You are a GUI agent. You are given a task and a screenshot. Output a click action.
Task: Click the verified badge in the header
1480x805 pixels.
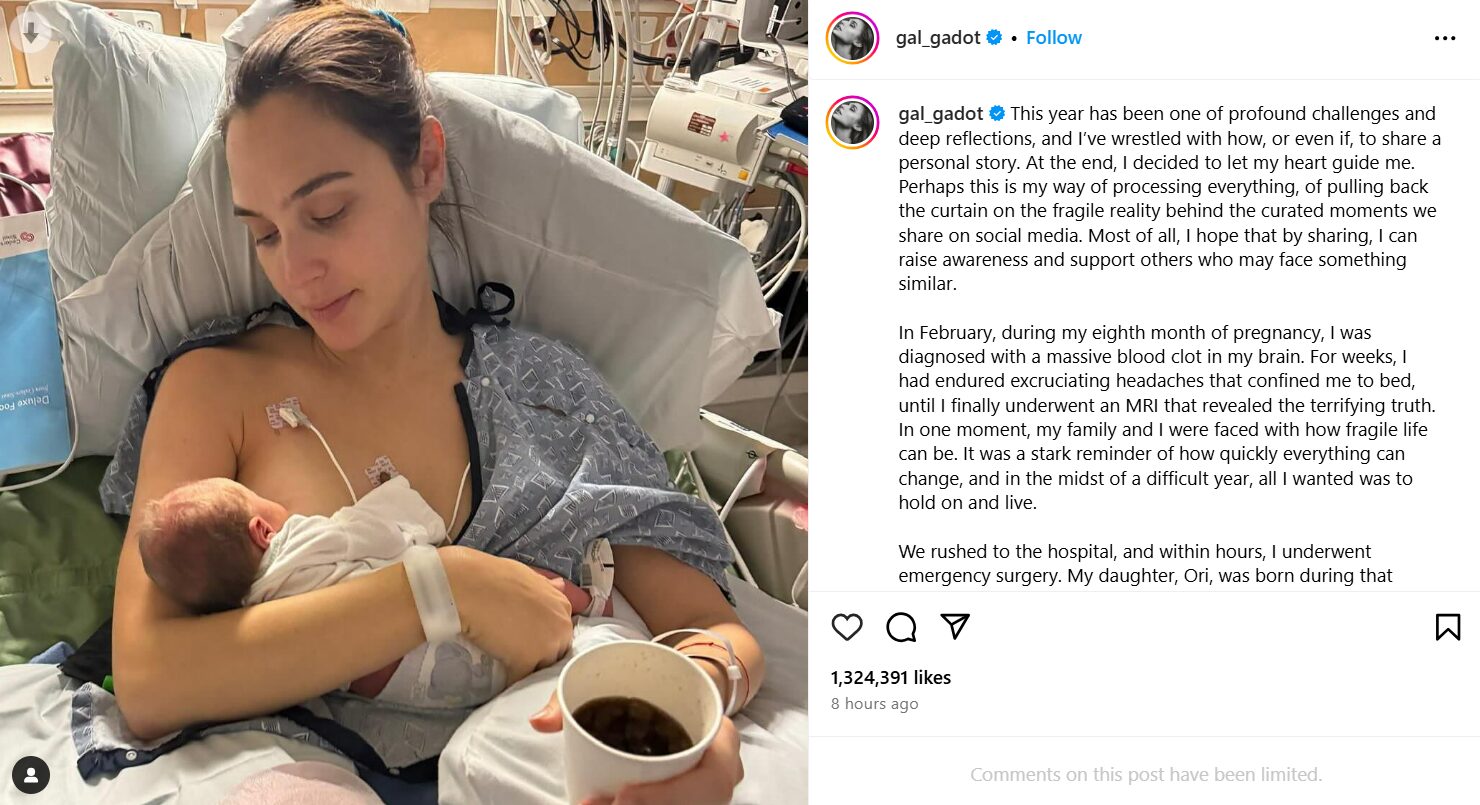coord(995,38)
